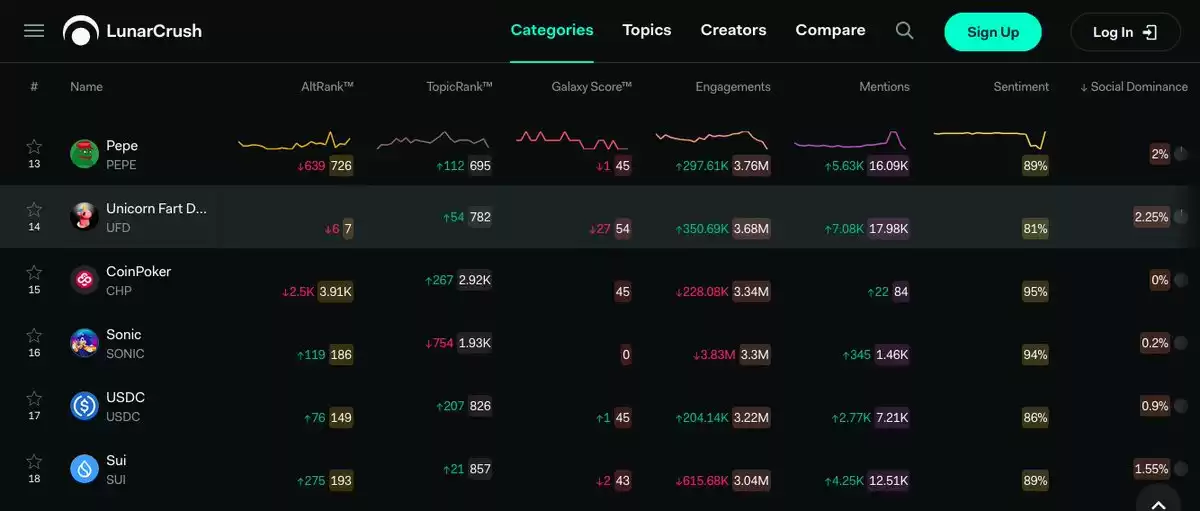
Task: Click the scroll-to-top chevron button
Action: tap(1158, 503)
